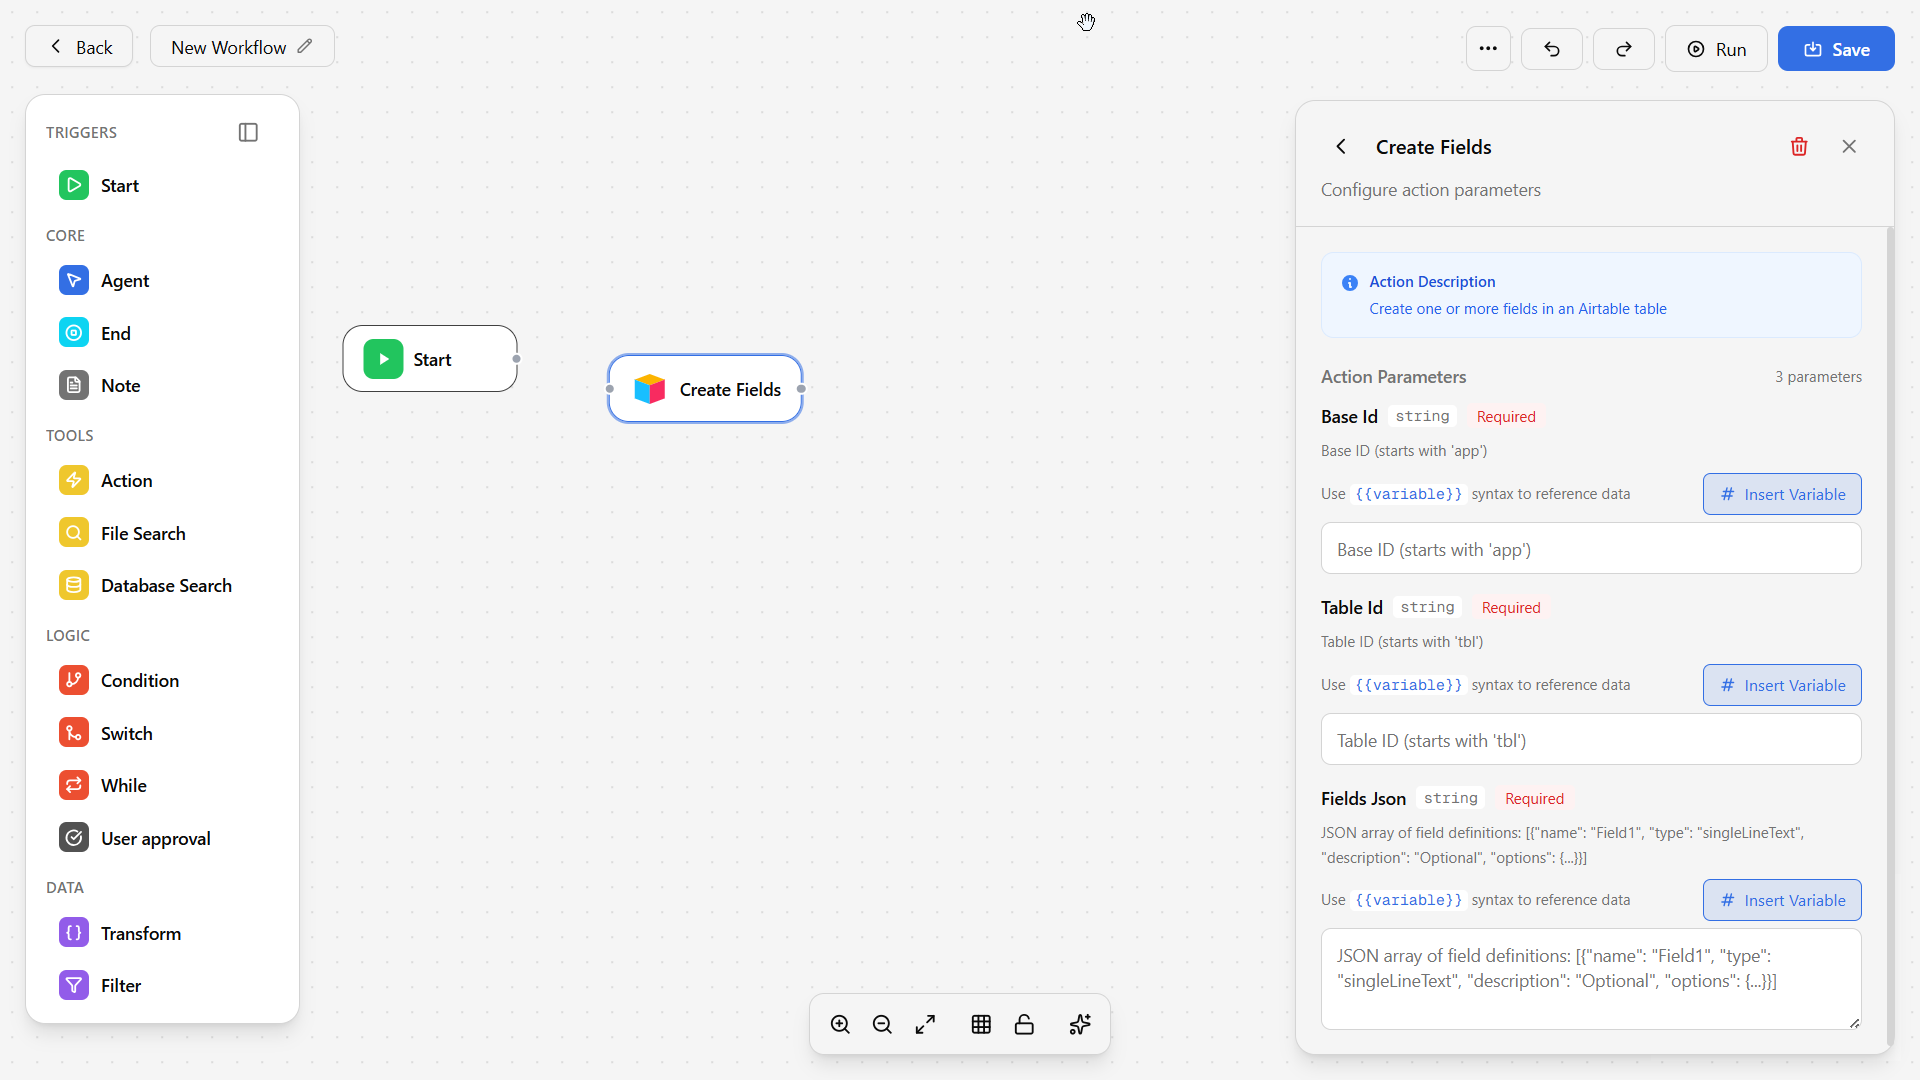Click the undo arrow button
The height and width of the screenshot is (1080, 1920).
(1552, 49)
